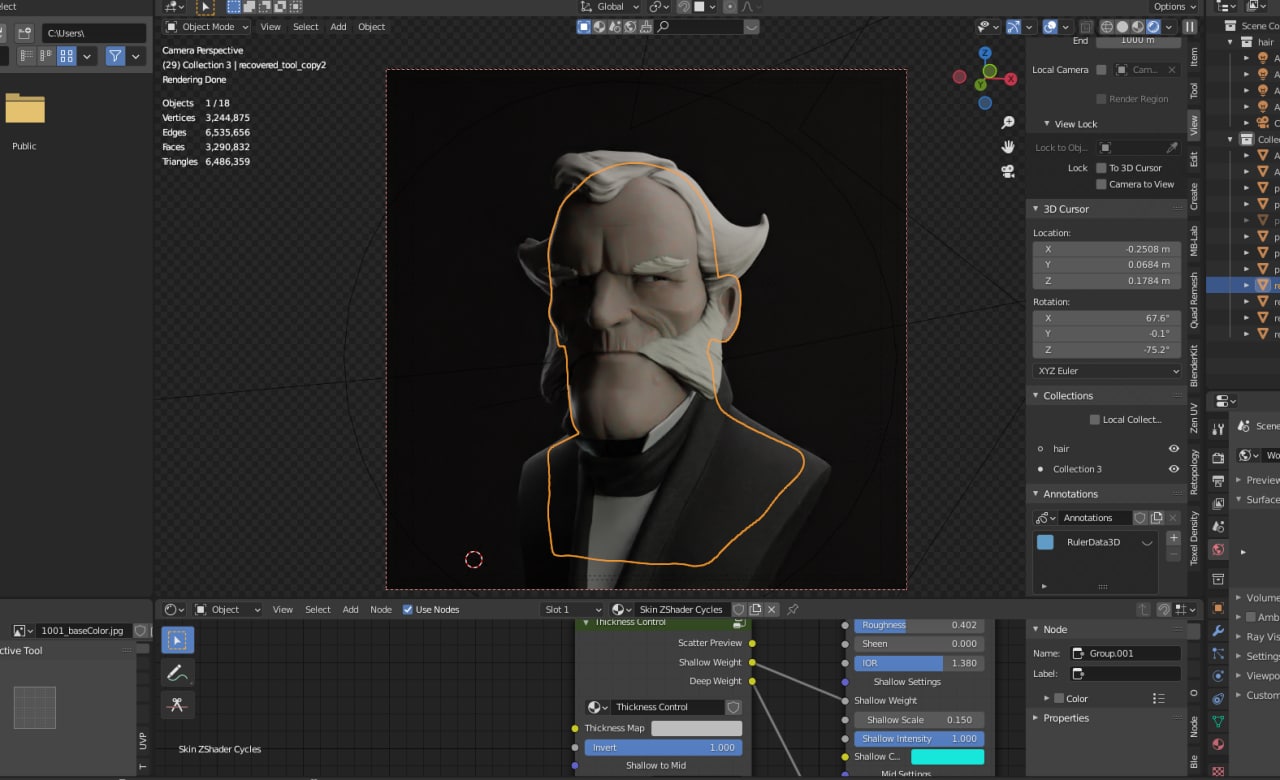Open the Physics properties tab
This screenshot has height=780, width=1280.
[1218, 676]
